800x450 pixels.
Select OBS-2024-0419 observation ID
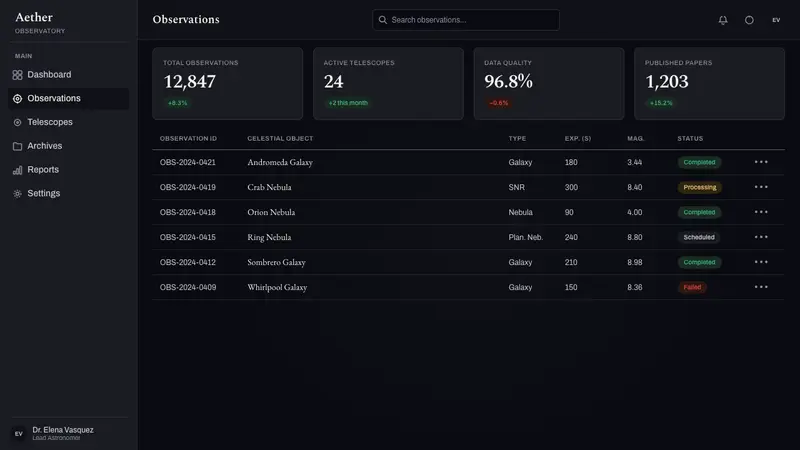click(x=188, y=187)
